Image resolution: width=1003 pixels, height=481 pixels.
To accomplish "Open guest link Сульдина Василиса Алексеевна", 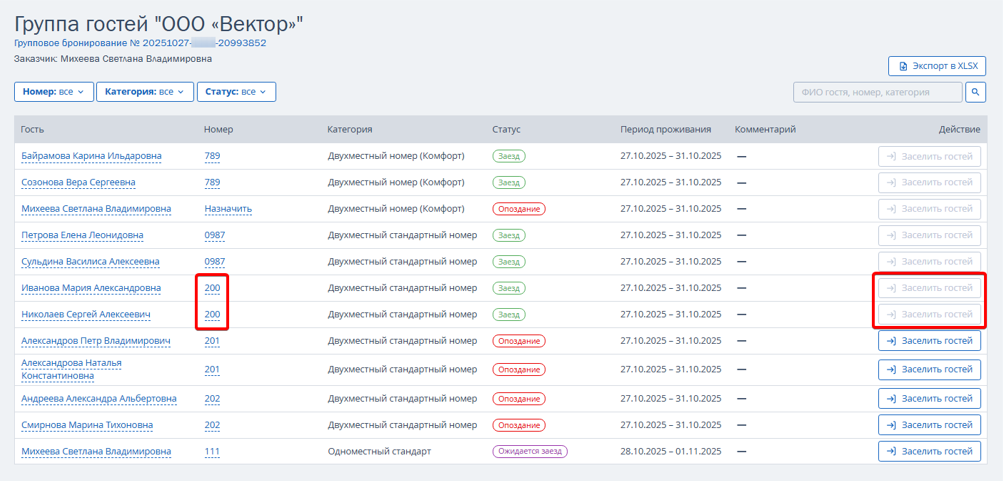I will [90, 262].
